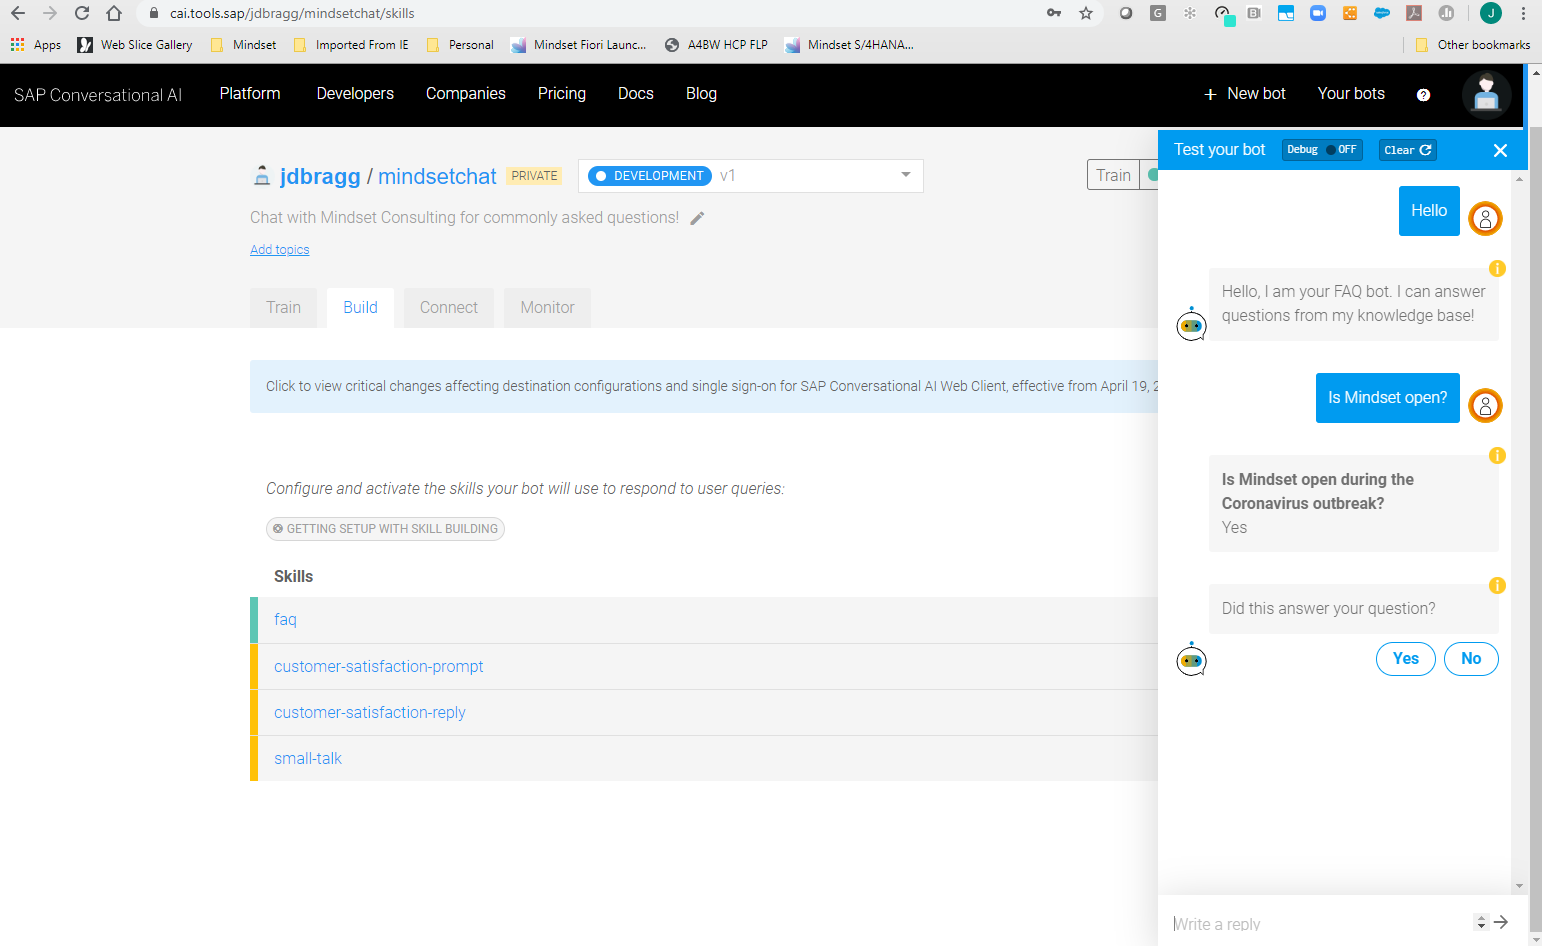Open the Chrome three-dot menu
The width and height of the screenshot is (1542, 946).
point(1523,13)
